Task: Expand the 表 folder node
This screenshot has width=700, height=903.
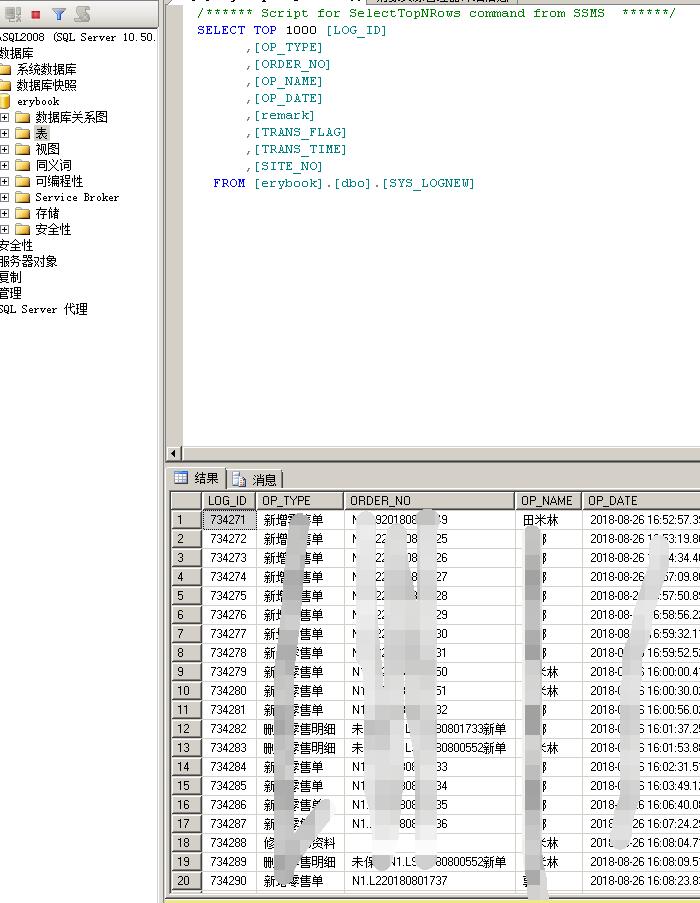Action: 5,134
